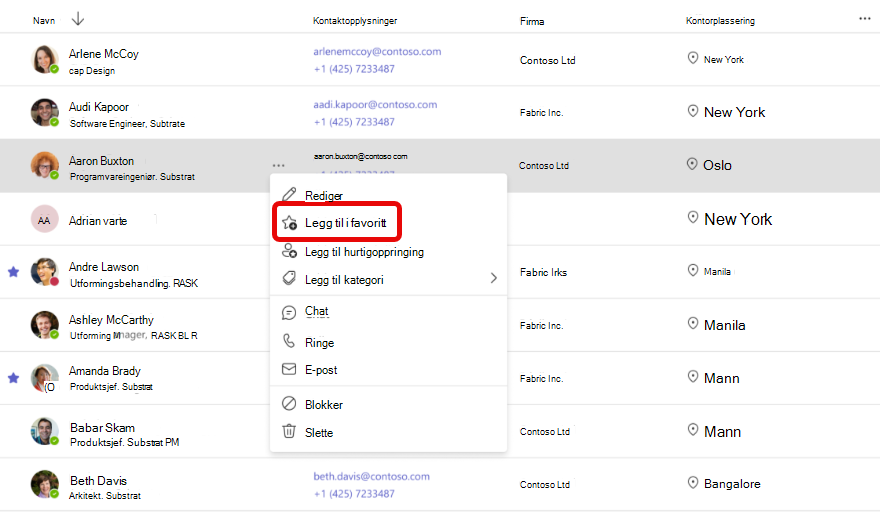Click the star icon for Legg til i favoritt
The height and width of the screenshot is (512, 880).
[290, 223]
